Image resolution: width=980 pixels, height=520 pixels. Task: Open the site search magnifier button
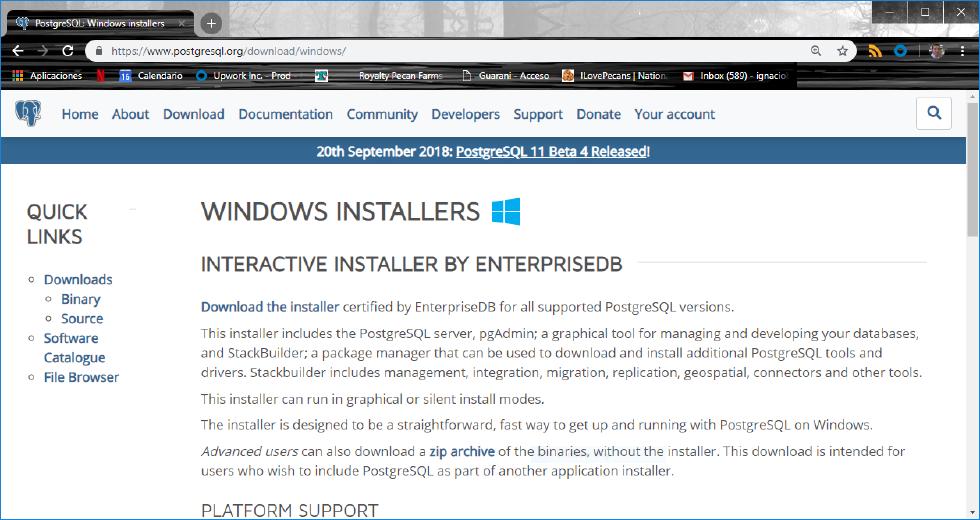coord(934,114)
